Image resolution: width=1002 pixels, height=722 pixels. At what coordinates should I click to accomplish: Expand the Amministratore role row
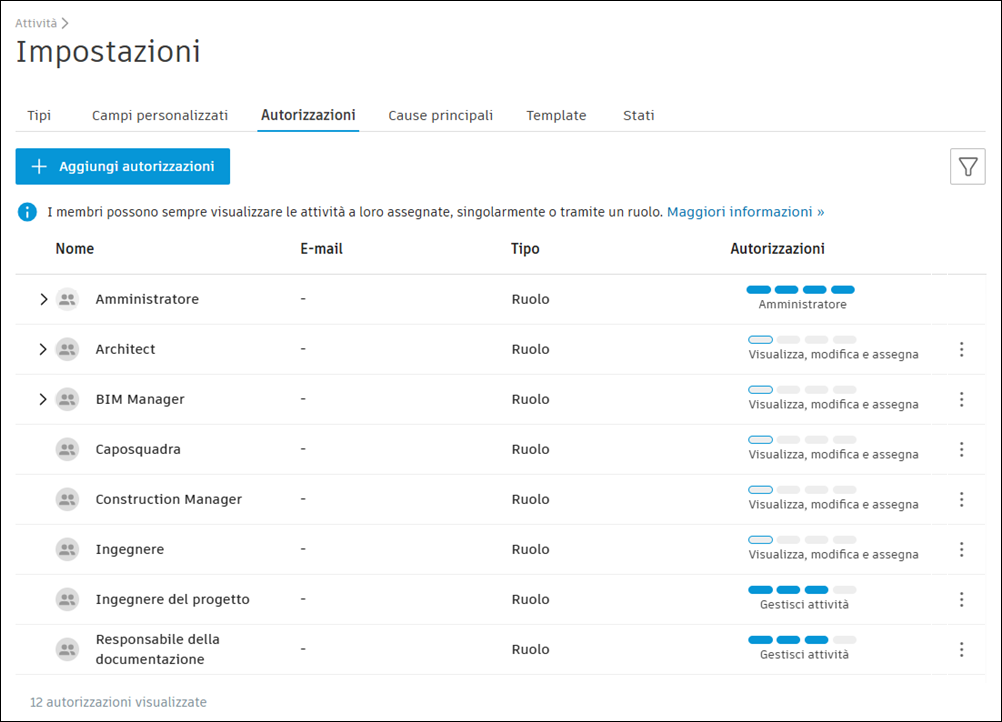[42, 298]
